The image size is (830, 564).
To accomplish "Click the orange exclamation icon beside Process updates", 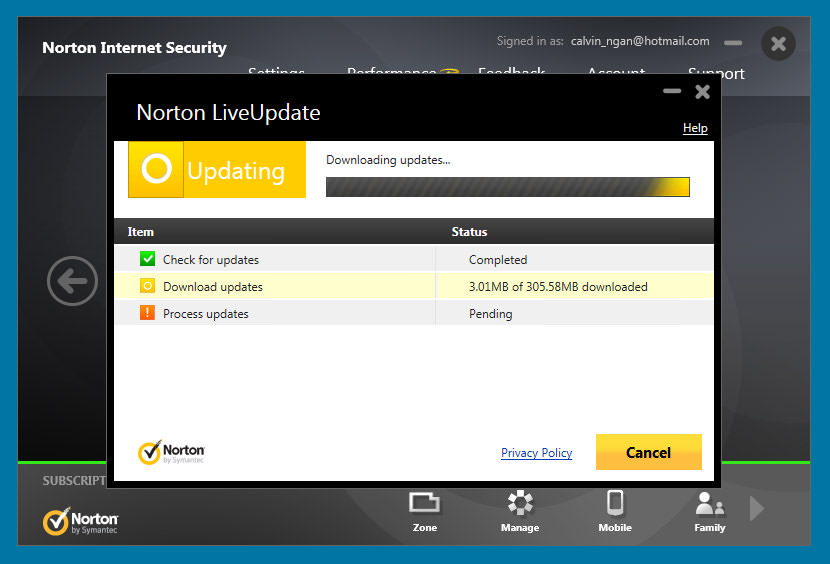I will point(147,313).
